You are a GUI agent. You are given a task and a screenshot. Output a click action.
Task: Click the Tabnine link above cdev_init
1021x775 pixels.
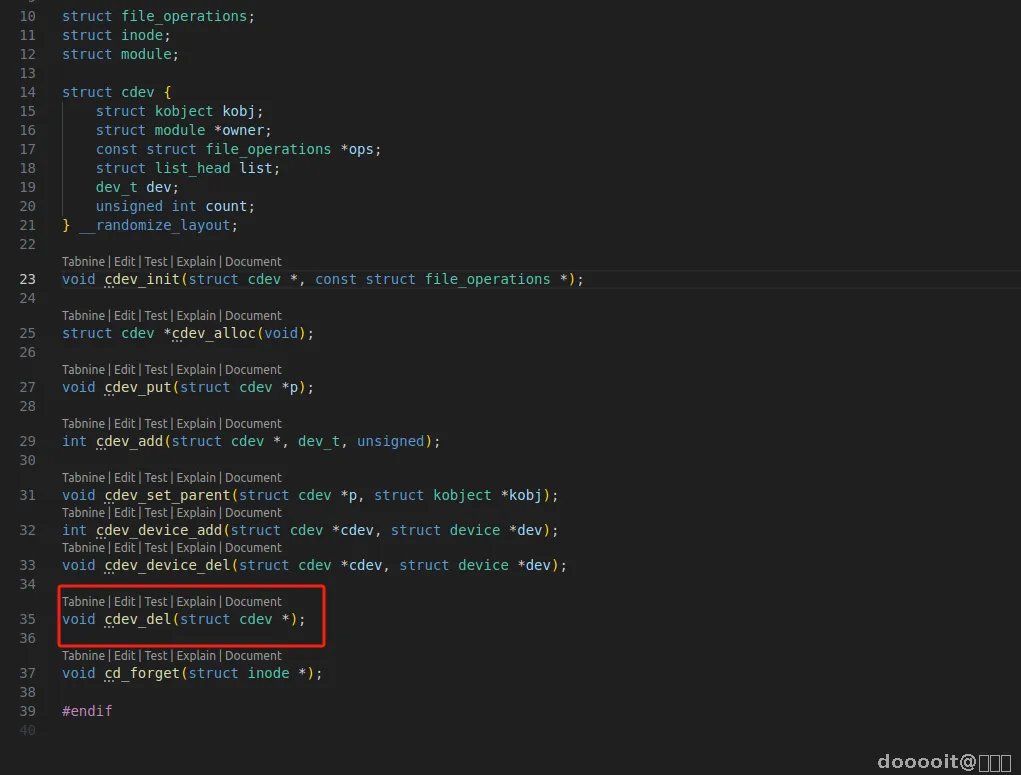click(83, 261)
